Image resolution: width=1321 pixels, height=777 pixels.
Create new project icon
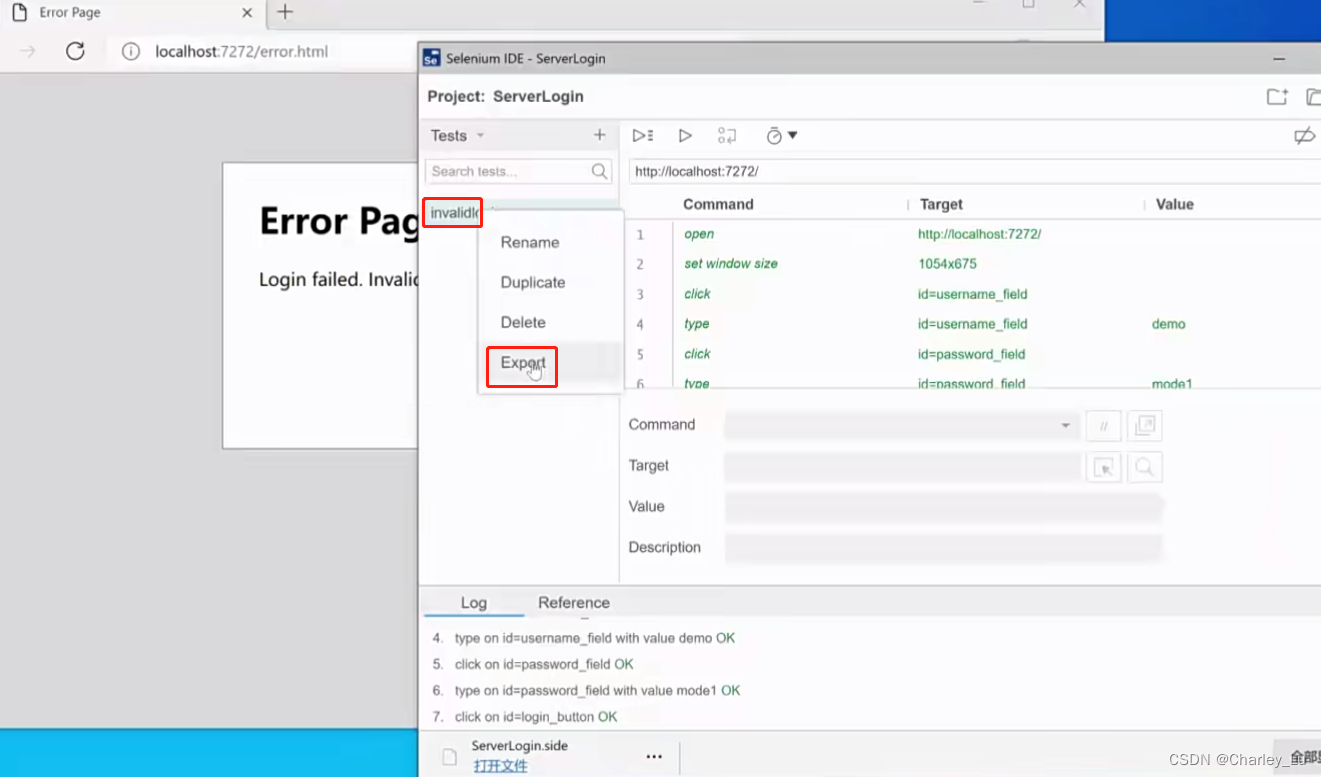pos(1277,96)
